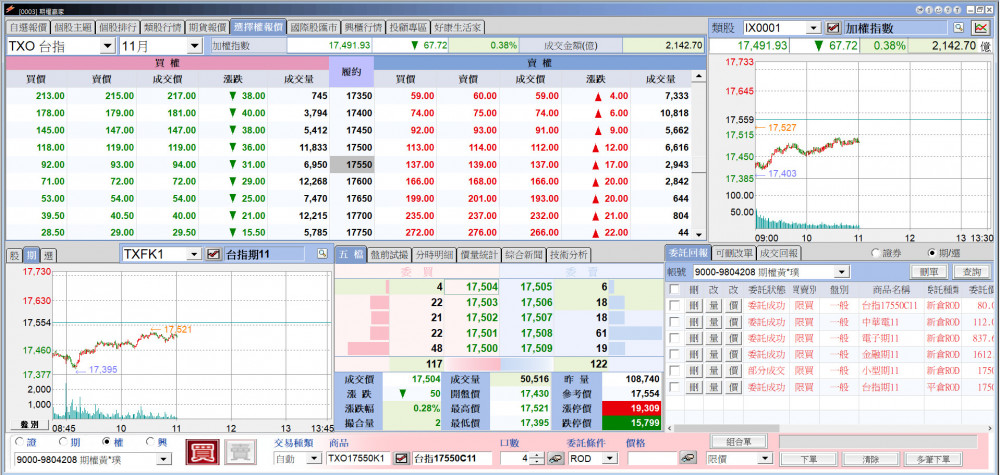This screenshot has height=475, width=1000.
Task: Select the 期 radio button in the bottom order bar
Action: click(62, 442)
